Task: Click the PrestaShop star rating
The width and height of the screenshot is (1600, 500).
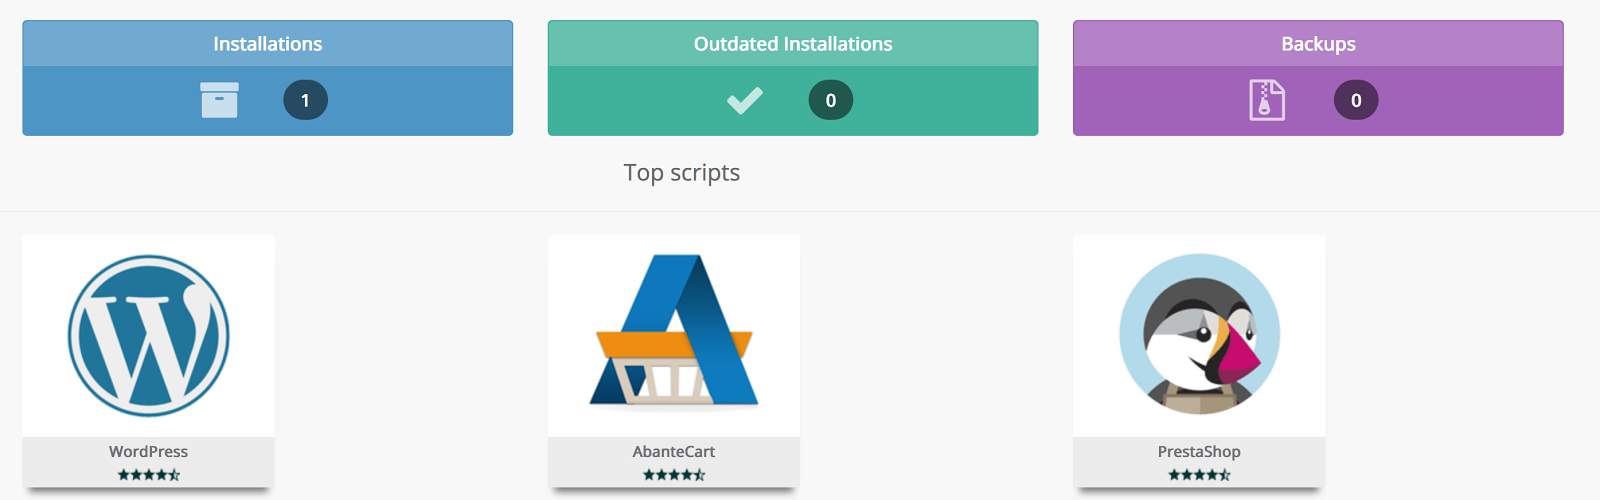Action: 1199,475
